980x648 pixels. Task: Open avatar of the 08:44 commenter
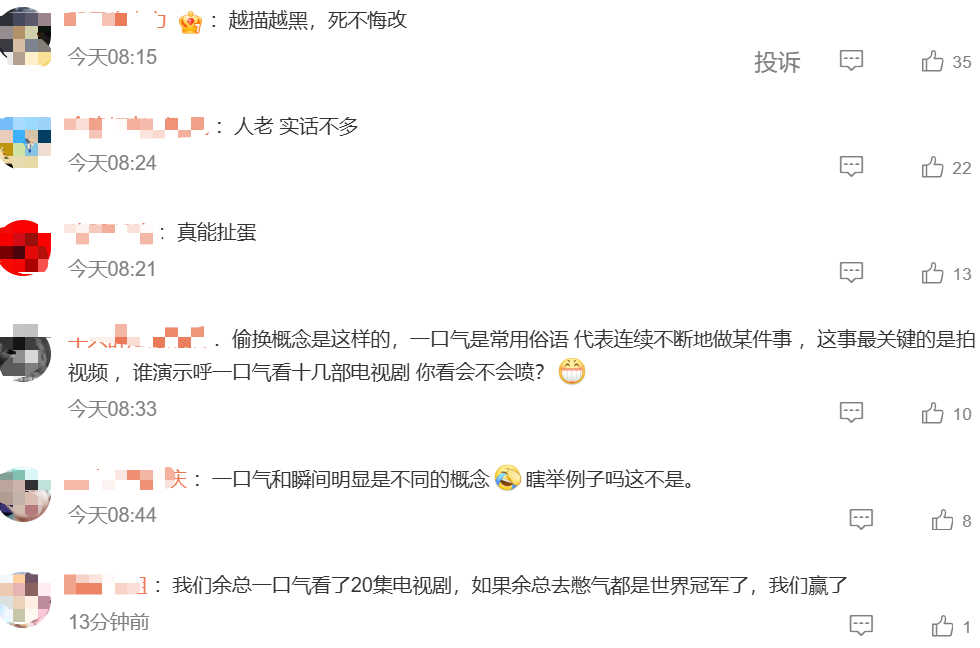point(25,494)
